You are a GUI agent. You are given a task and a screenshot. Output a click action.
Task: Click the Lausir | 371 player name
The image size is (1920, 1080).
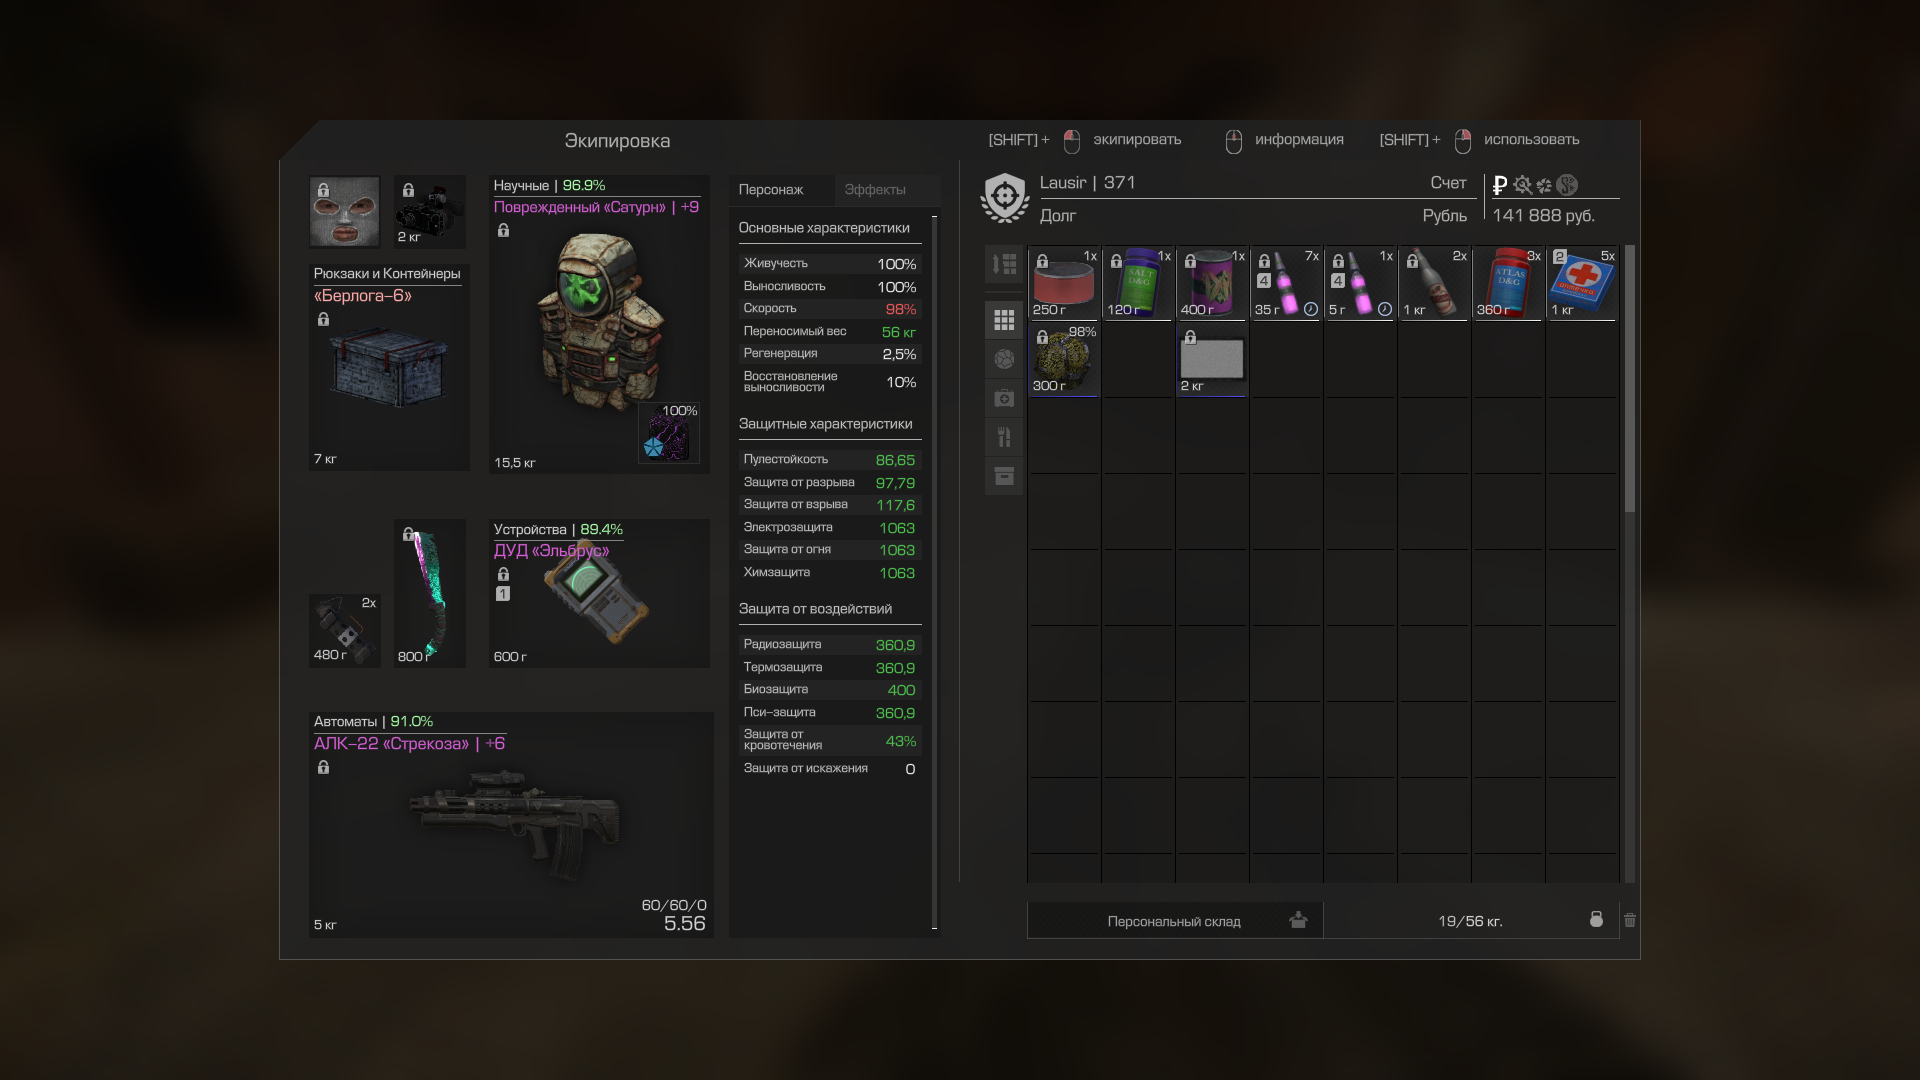1087,183
